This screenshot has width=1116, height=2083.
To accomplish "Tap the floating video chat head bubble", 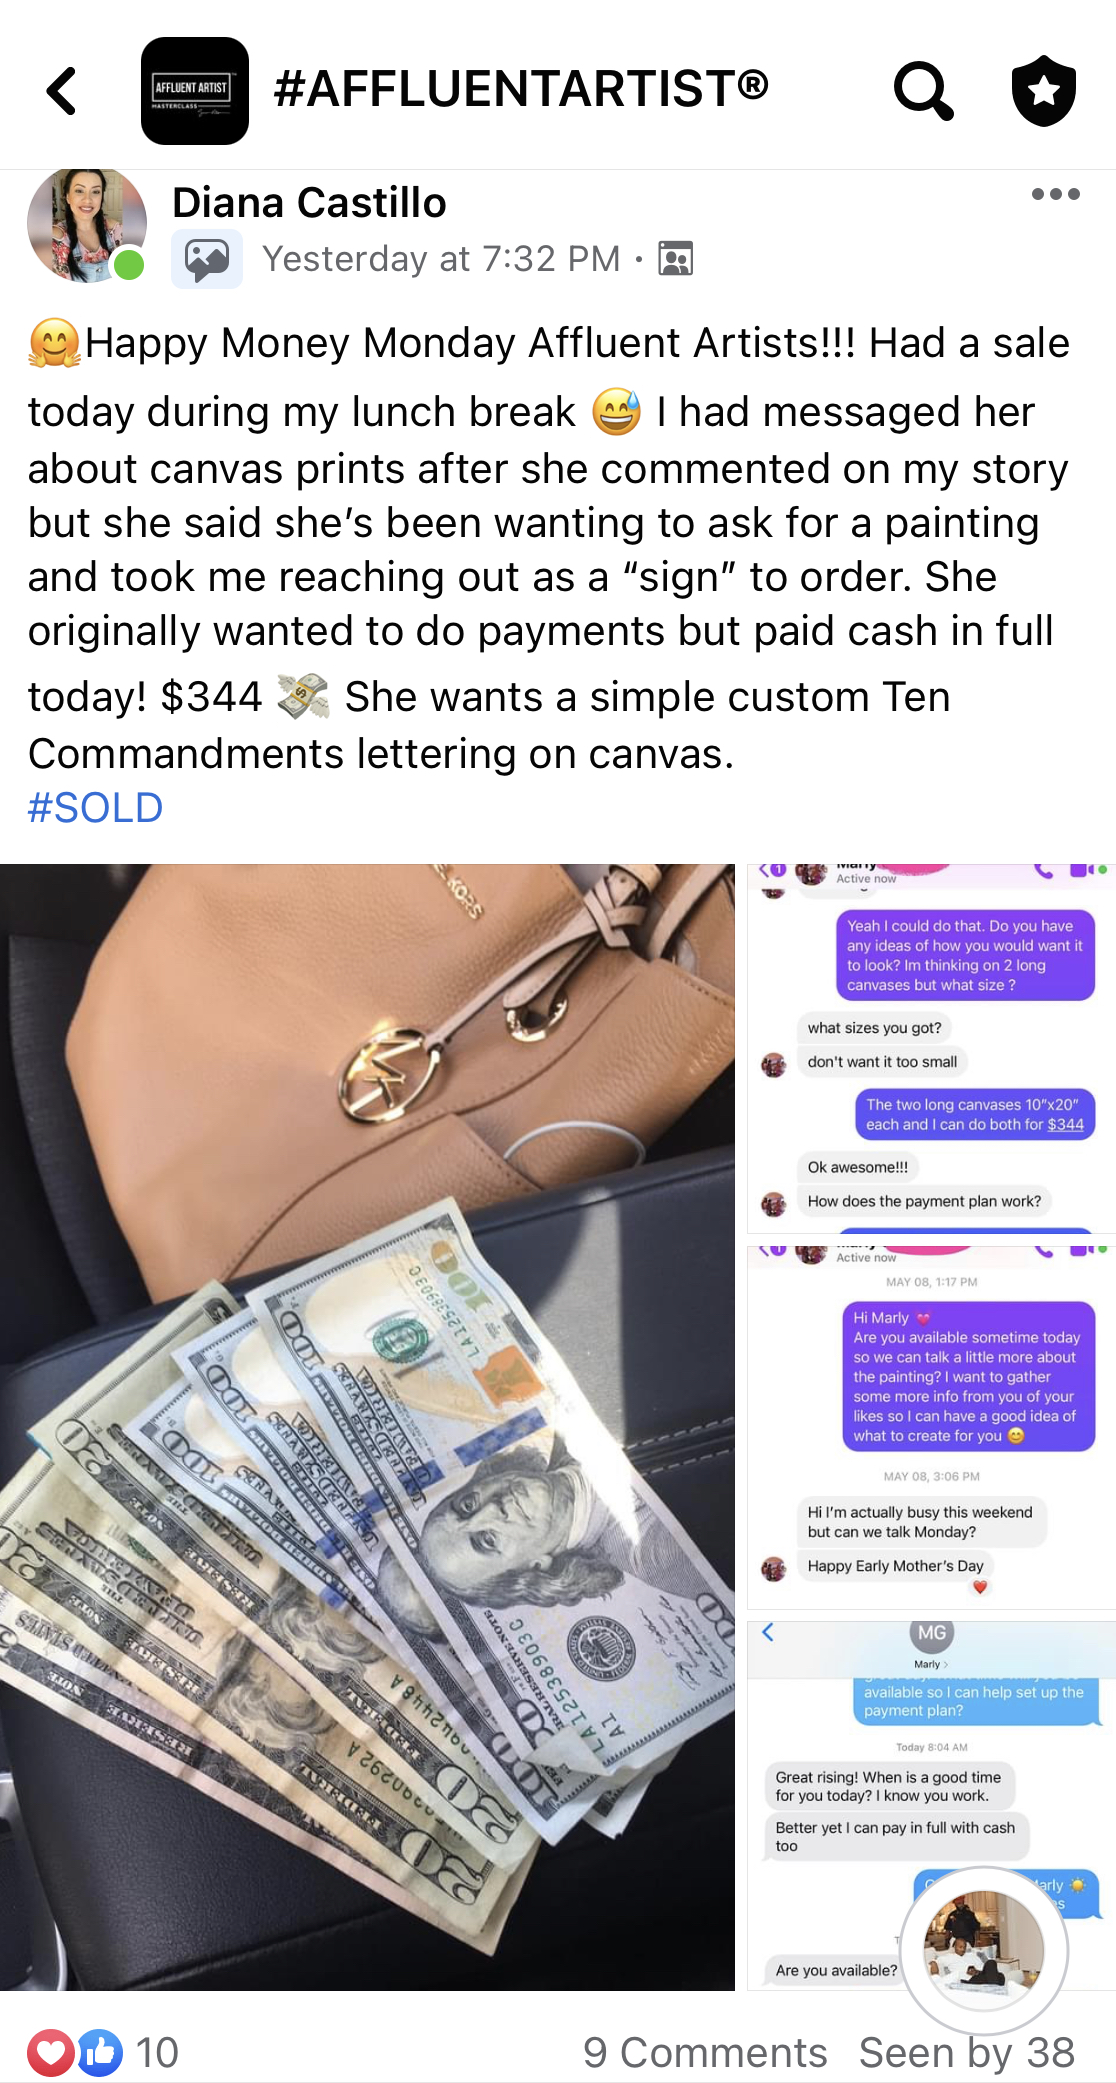I will click(x=984, y=1950).
